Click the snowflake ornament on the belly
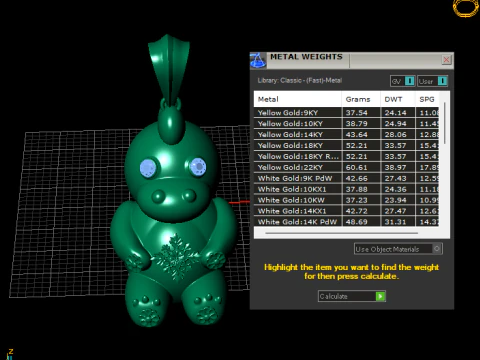 175,256
